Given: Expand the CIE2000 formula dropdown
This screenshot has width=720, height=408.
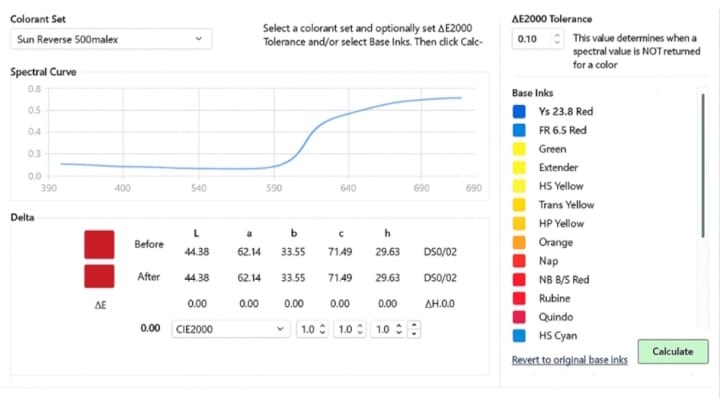Looking at the screenshot, I should pos(228,328).
